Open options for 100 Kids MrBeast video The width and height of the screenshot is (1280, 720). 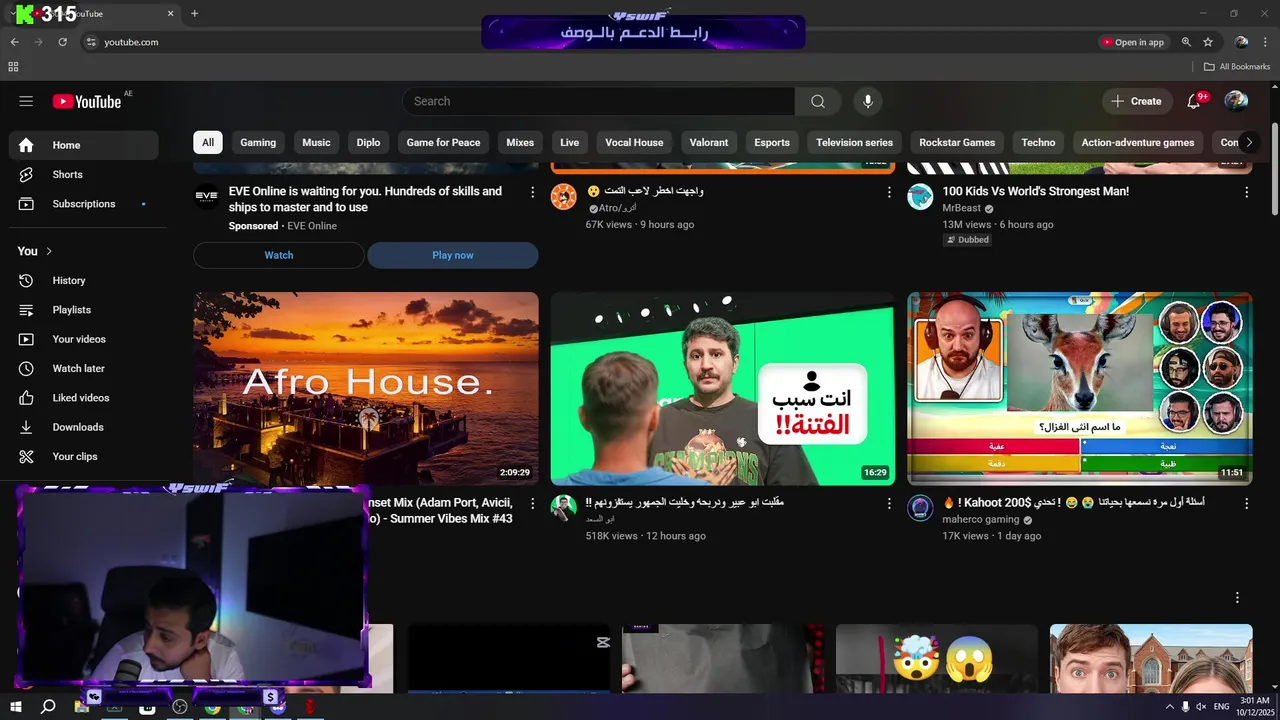coord(1246,192)
